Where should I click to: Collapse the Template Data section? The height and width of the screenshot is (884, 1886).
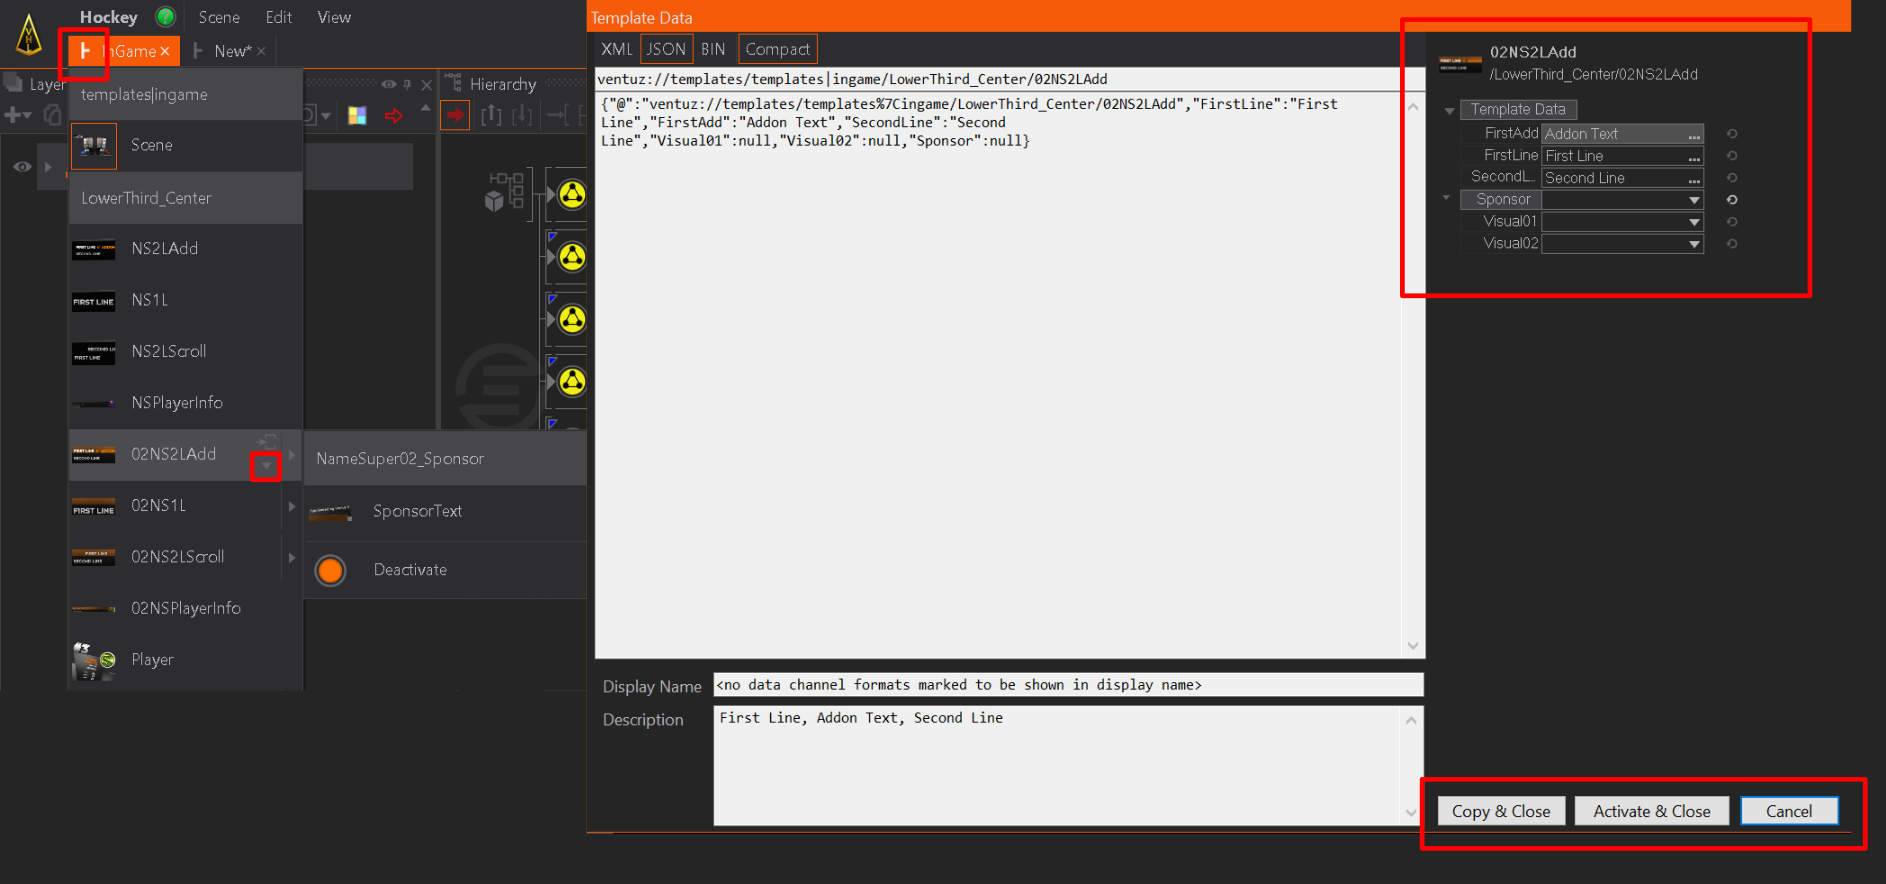click(x=1449, y=110)
